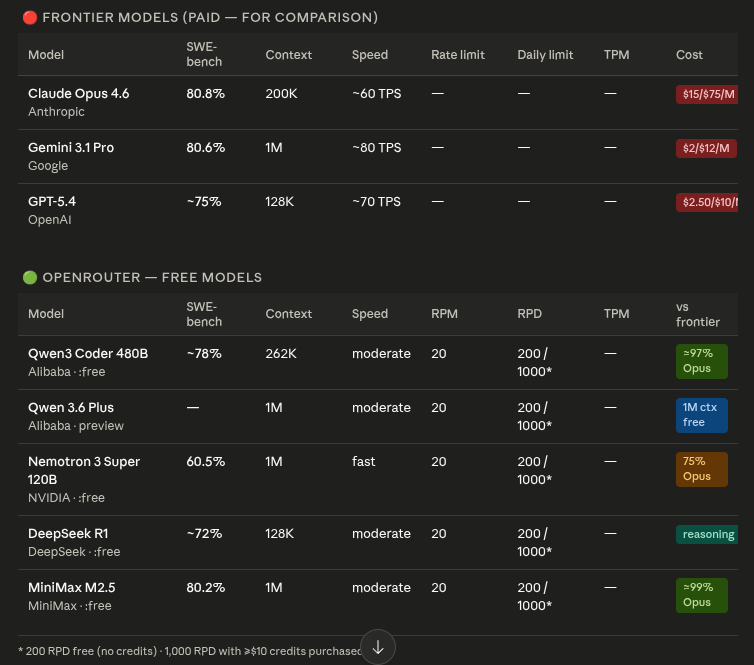Click the 1M context value for Gemini 3.1 Pro
Image resolution: width=754 pixels, height=665 pixels.
(274, 147)
